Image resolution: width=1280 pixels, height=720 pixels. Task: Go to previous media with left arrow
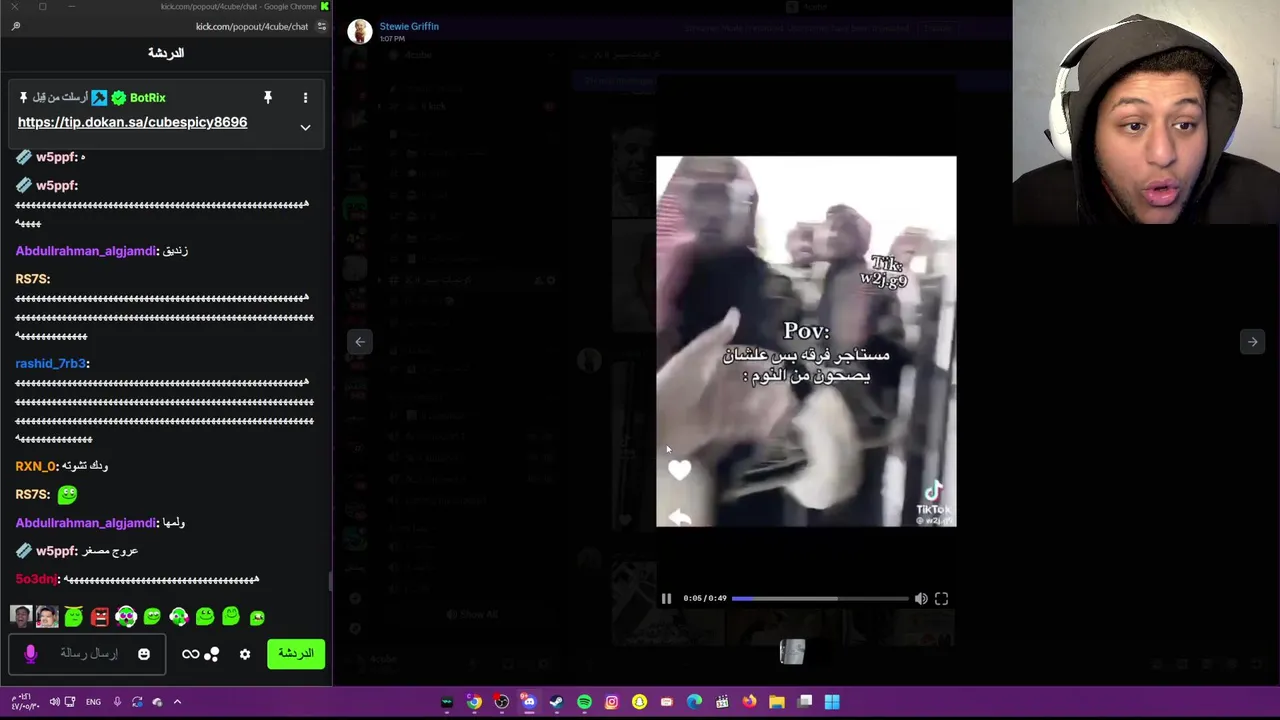tap(360, 342)
